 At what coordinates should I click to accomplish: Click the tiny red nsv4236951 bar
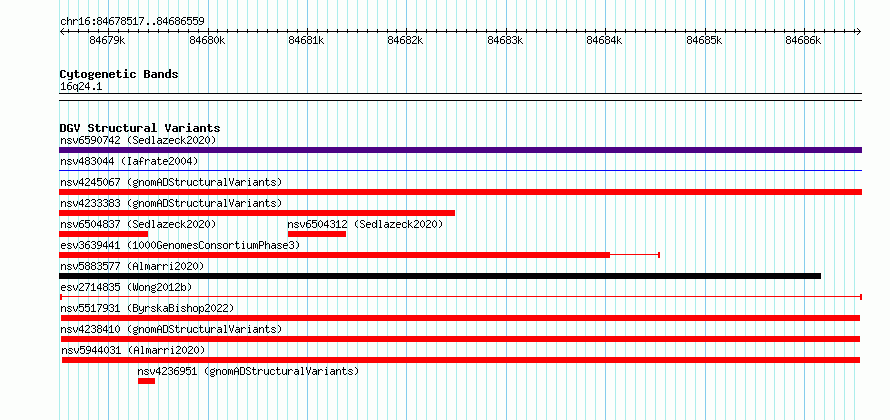click(146, 381)
